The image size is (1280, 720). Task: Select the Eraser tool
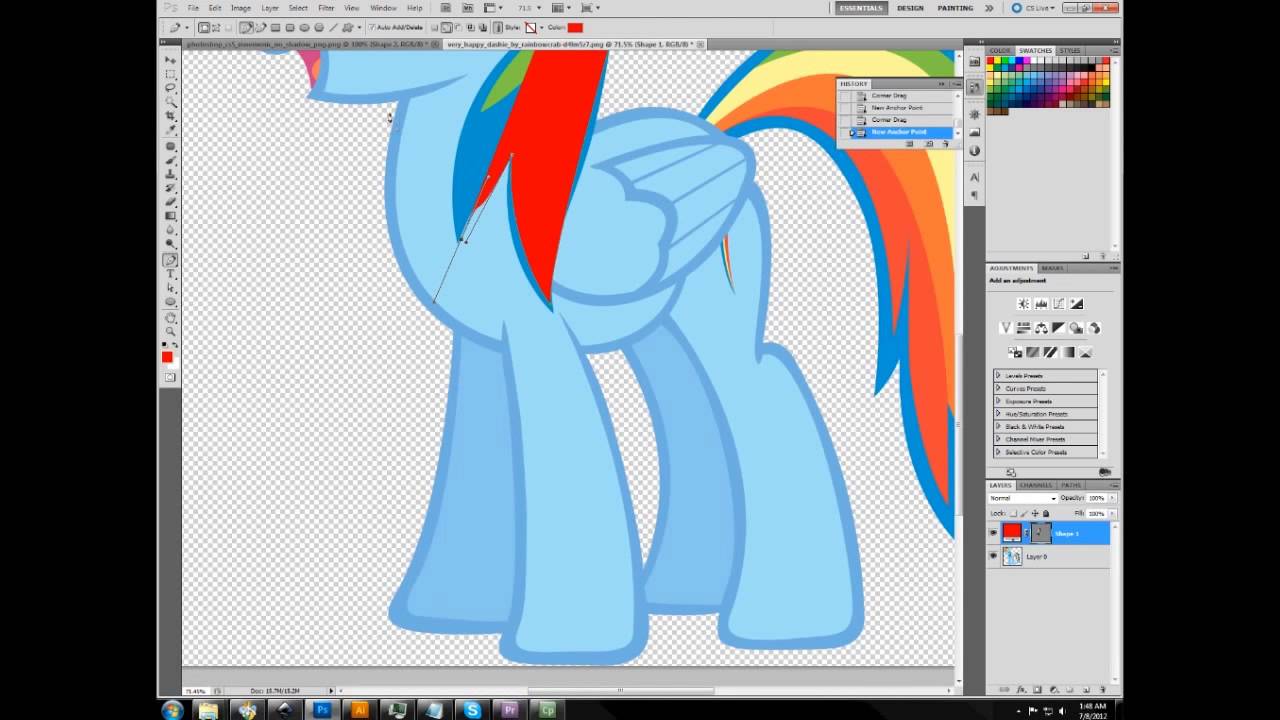pos(171,203)
